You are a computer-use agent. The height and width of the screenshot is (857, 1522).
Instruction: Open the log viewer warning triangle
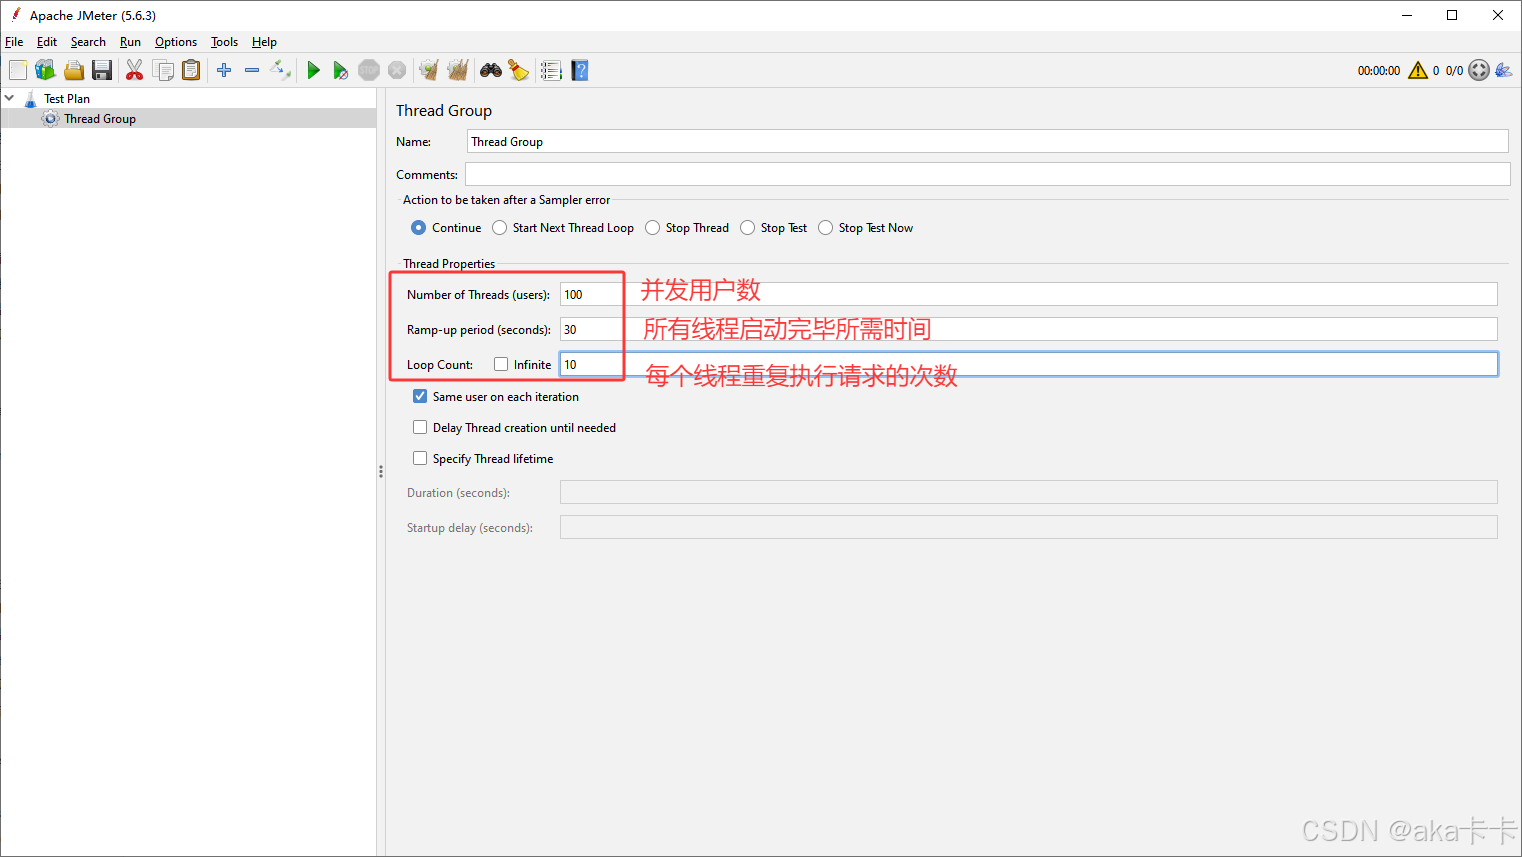click(1418, 70)
